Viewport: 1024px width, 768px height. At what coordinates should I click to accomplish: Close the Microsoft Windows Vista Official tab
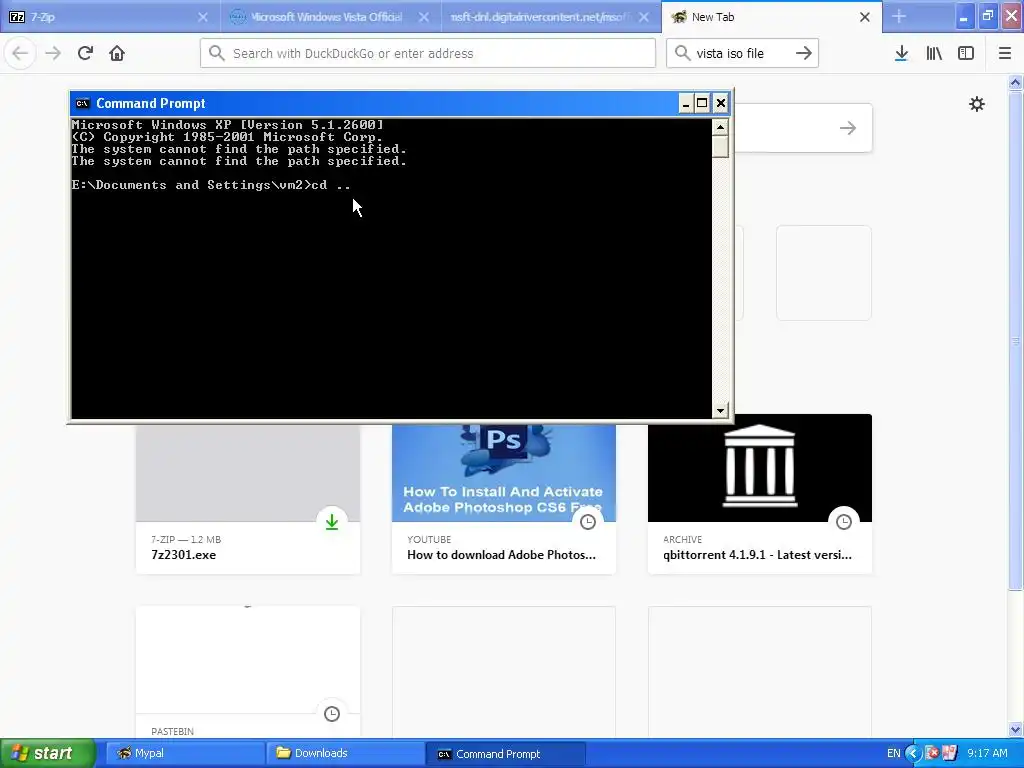click(424, 17)
